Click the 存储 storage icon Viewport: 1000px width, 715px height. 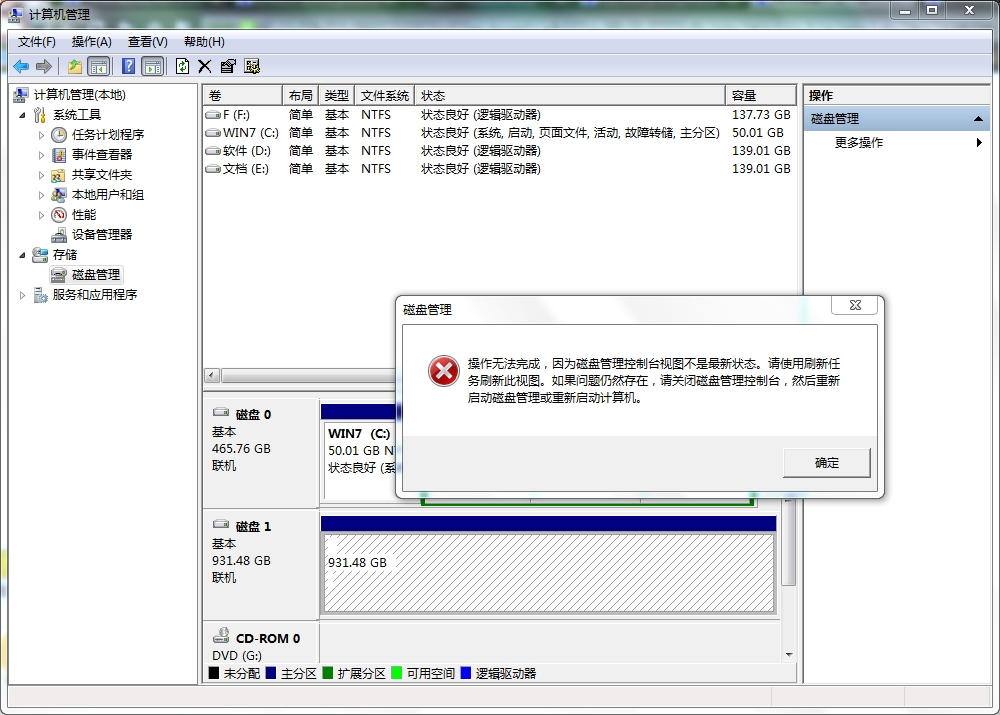tap(40, 254)
